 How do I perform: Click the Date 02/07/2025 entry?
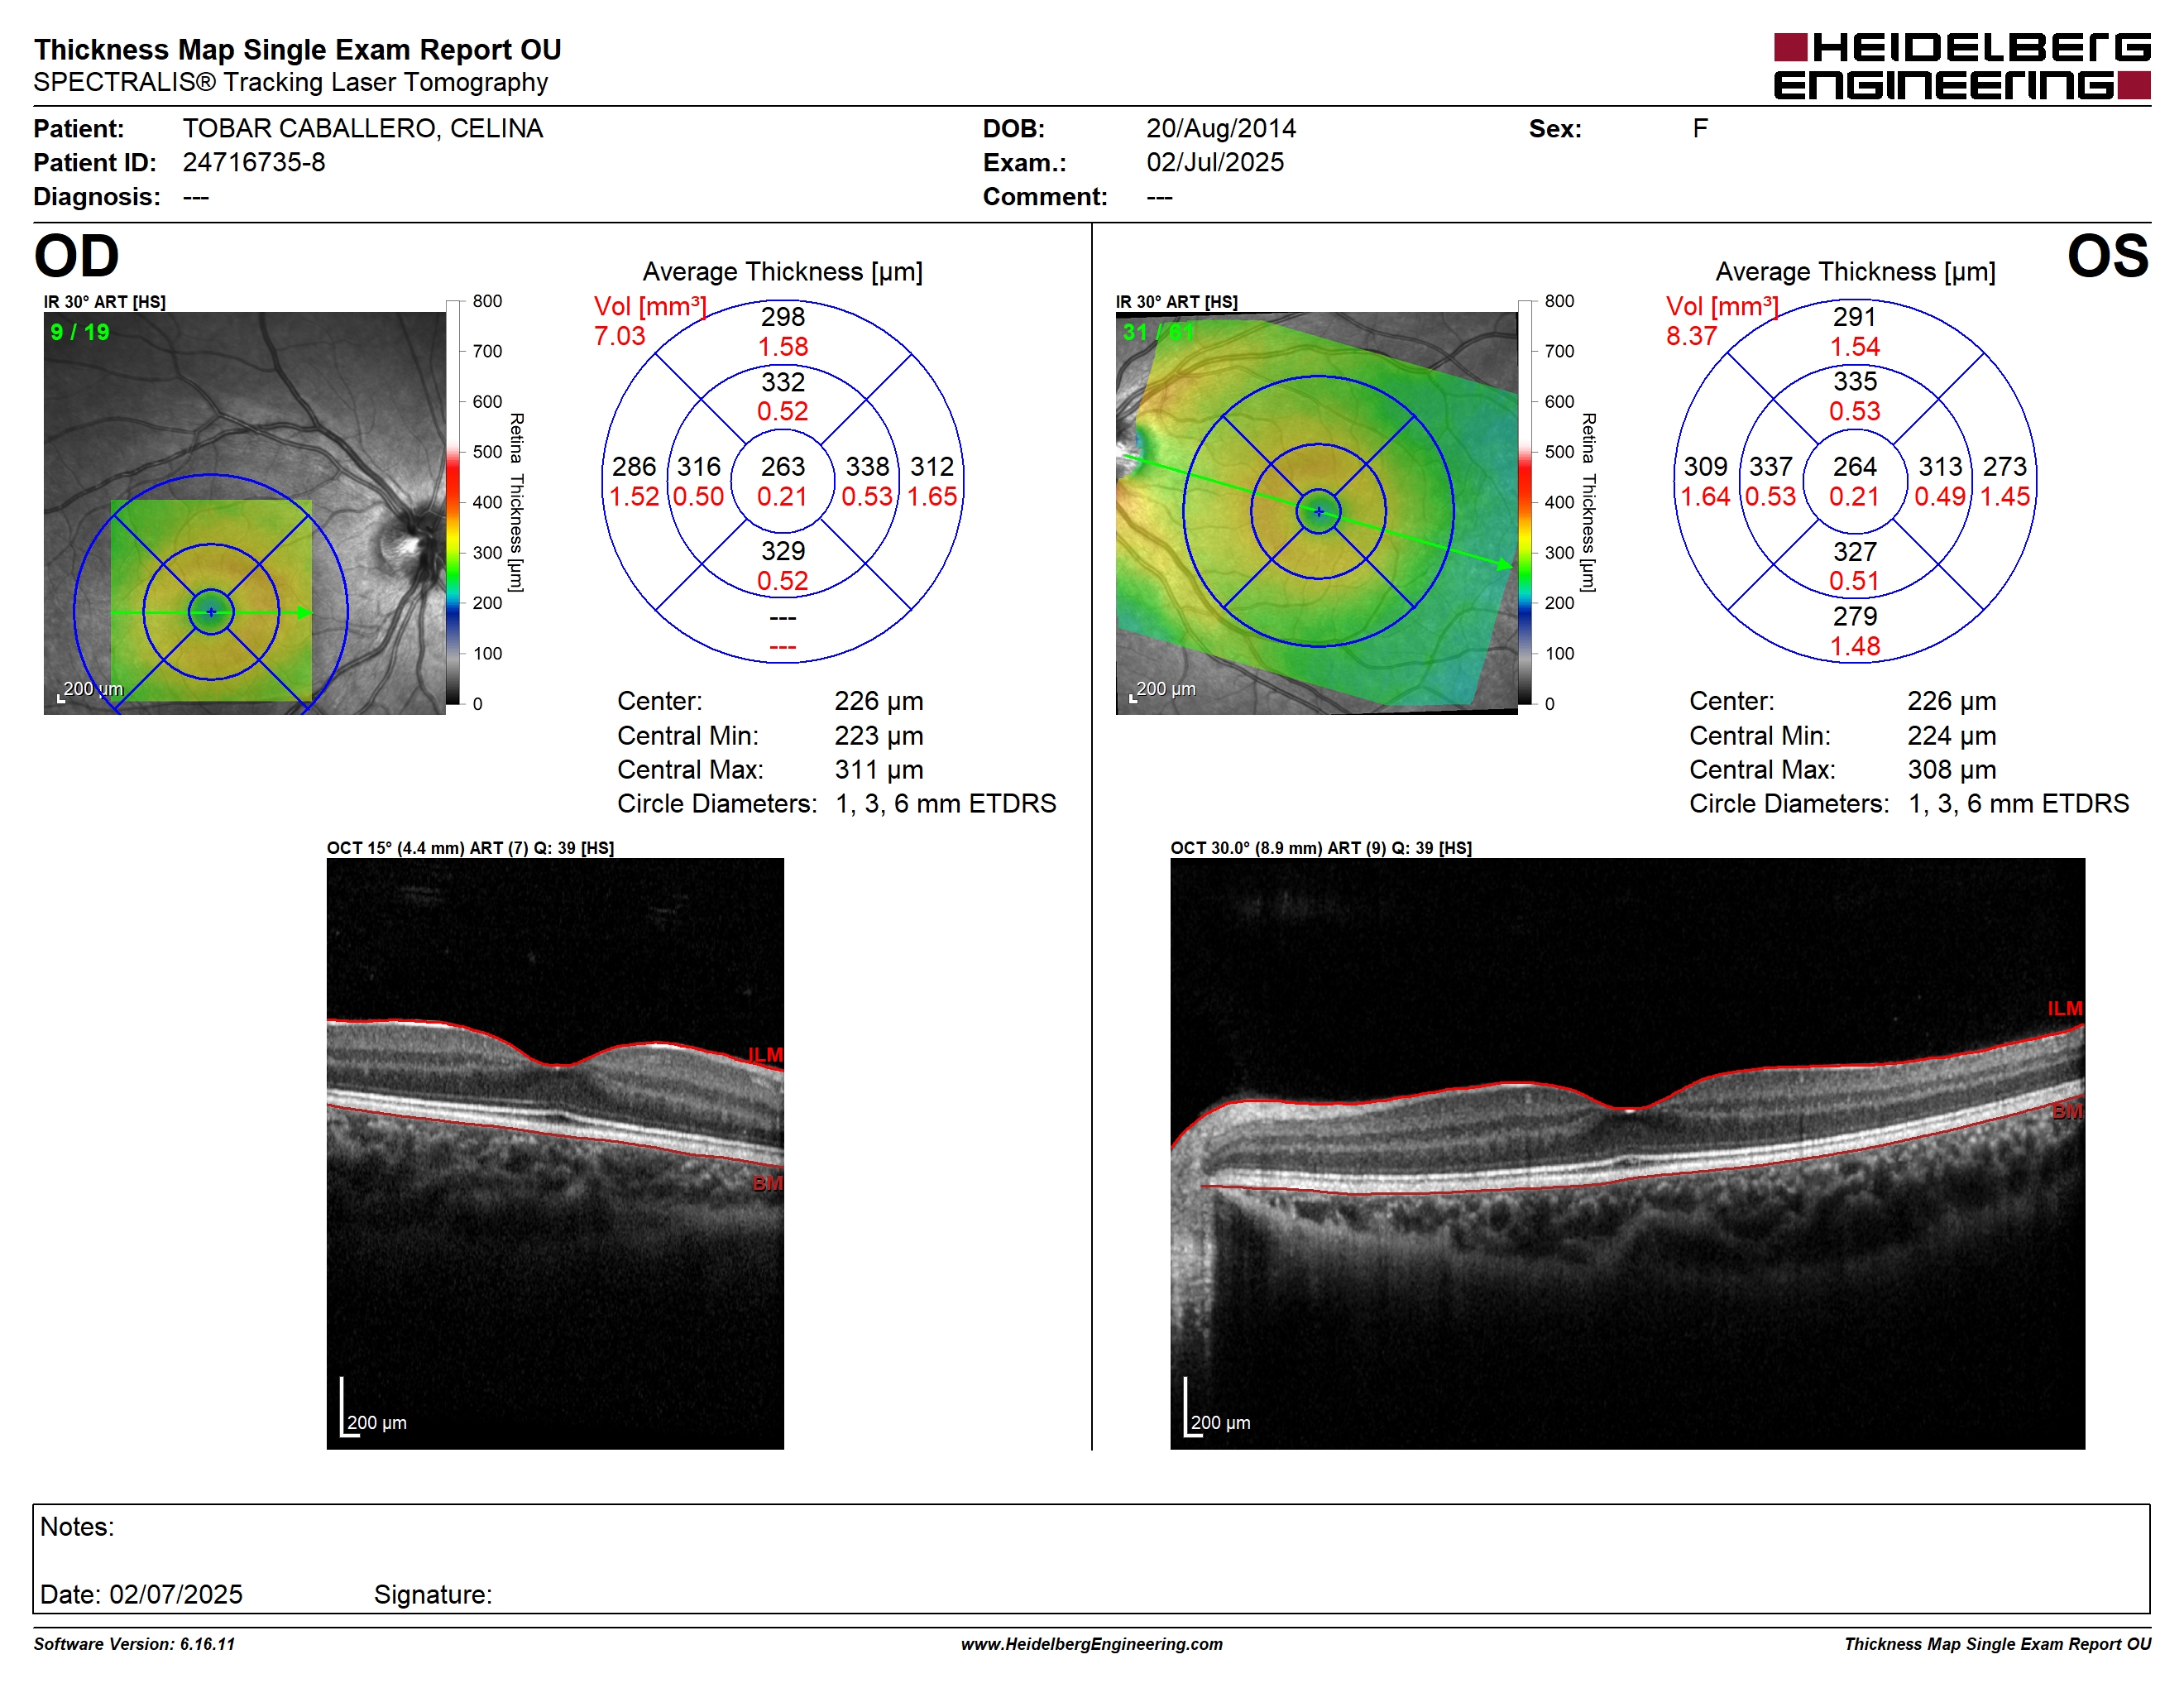[141, 1595]
